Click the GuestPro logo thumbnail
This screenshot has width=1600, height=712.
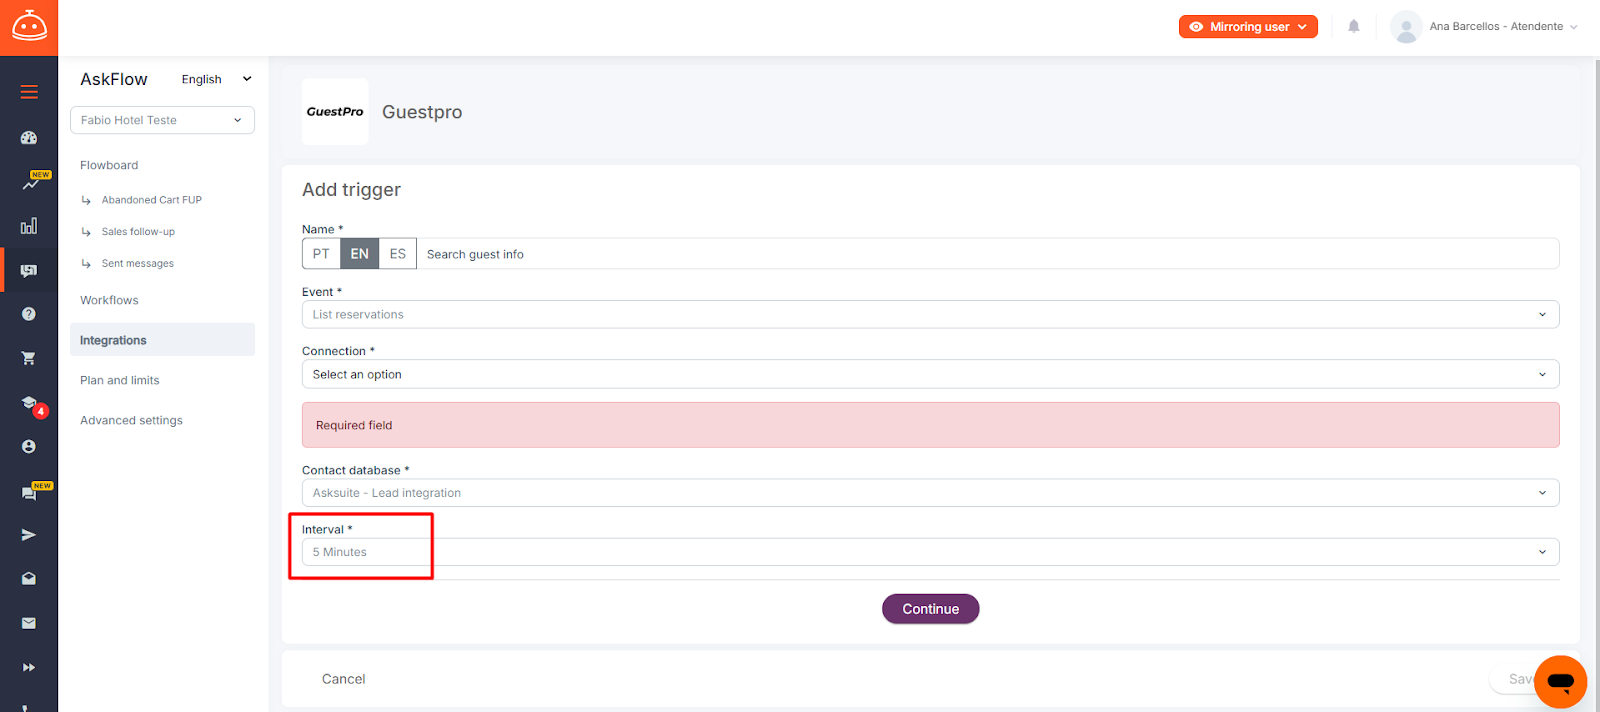(335, 112)
